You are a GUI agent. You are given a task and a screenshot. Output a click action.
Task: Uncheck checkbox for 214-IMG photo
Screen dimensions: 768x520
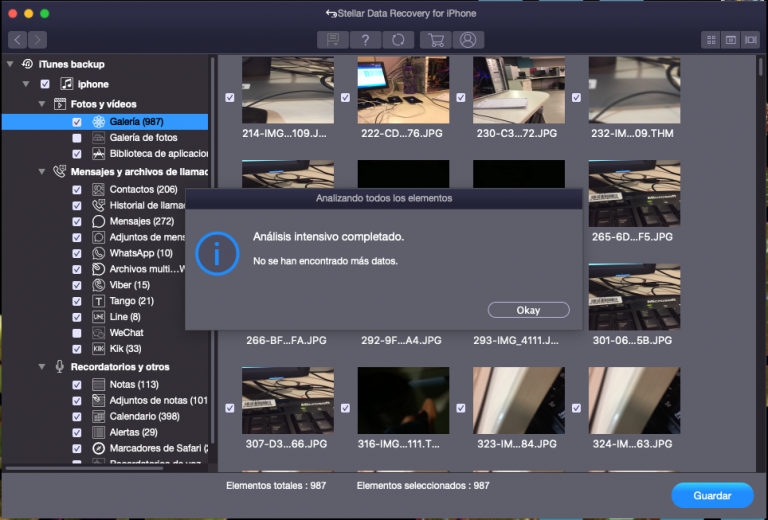230,97
